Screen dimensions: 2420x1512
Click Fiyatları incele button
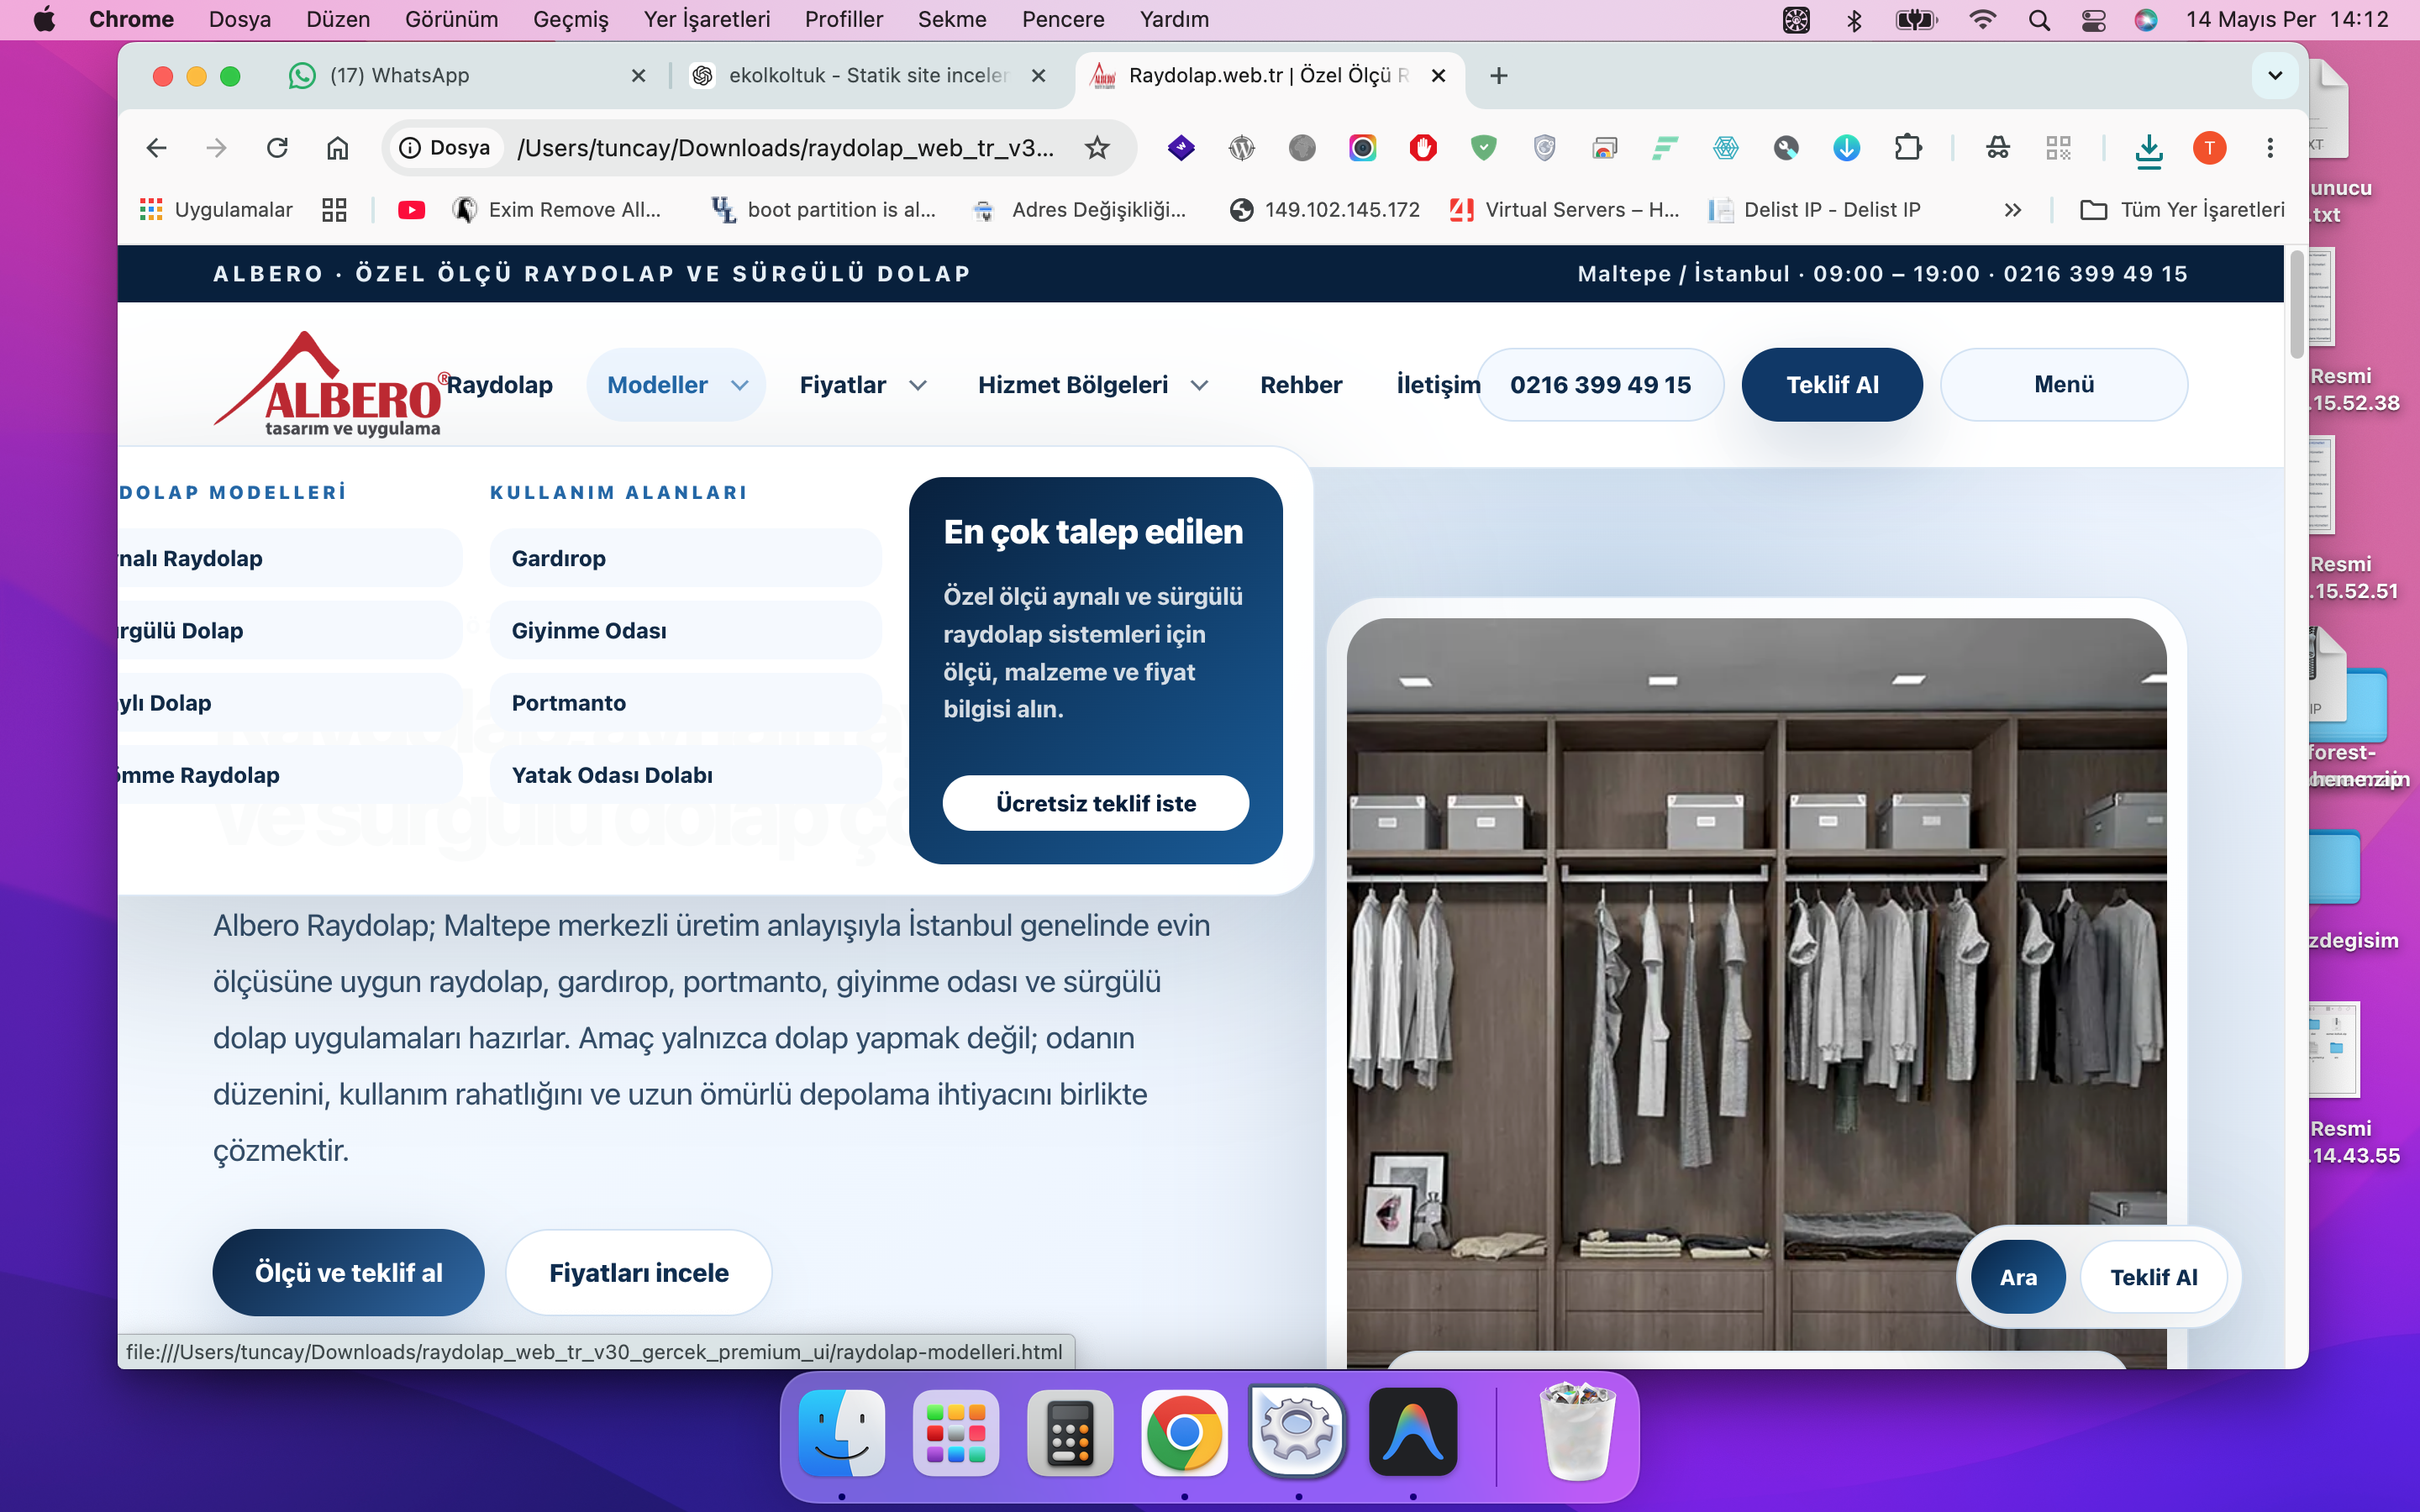pyautogui.click(x=639, y=1272)
